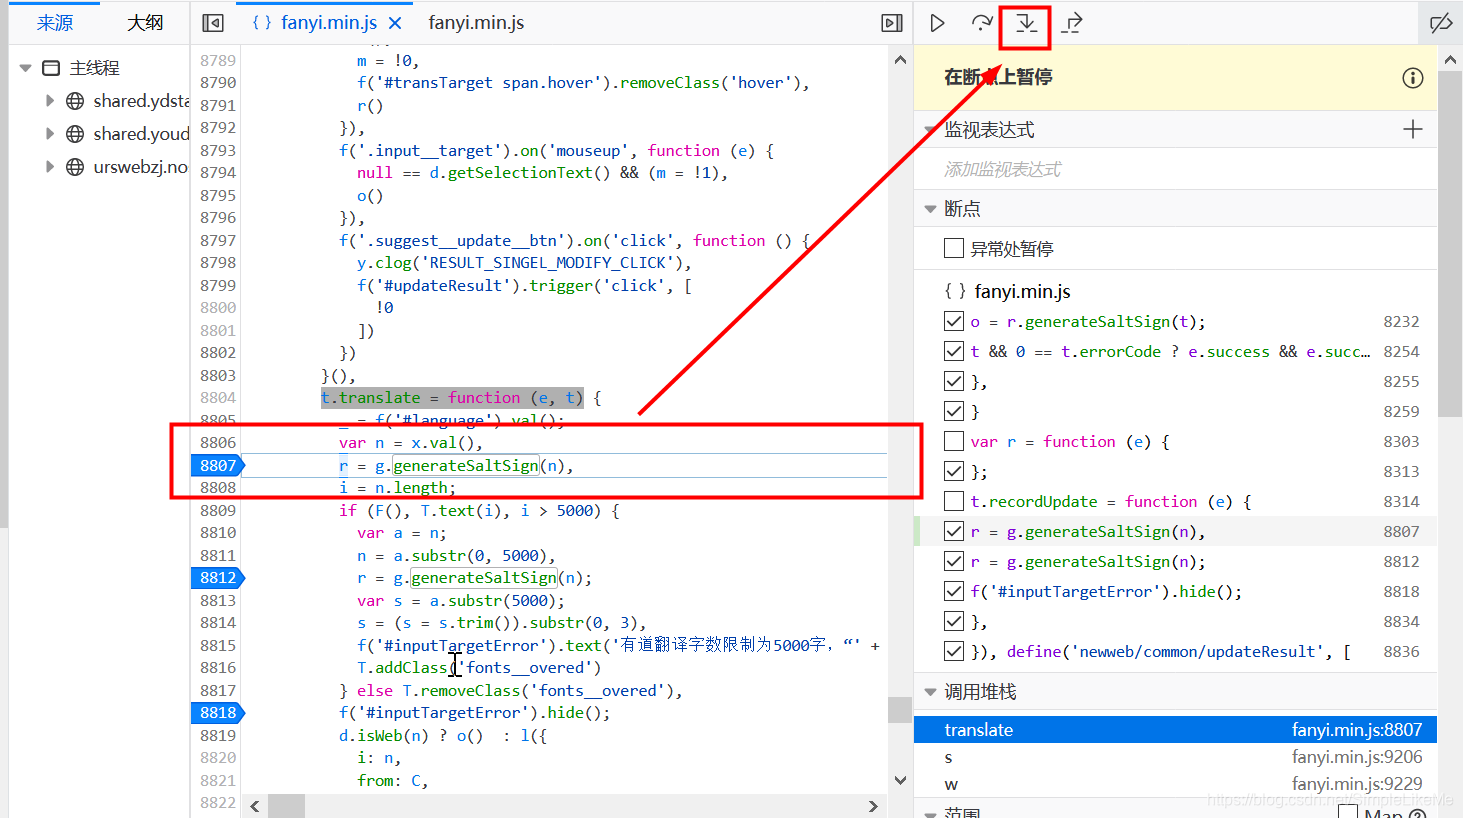Collapse the watch expressions section
1463x818 pixels.
(931, 130)
